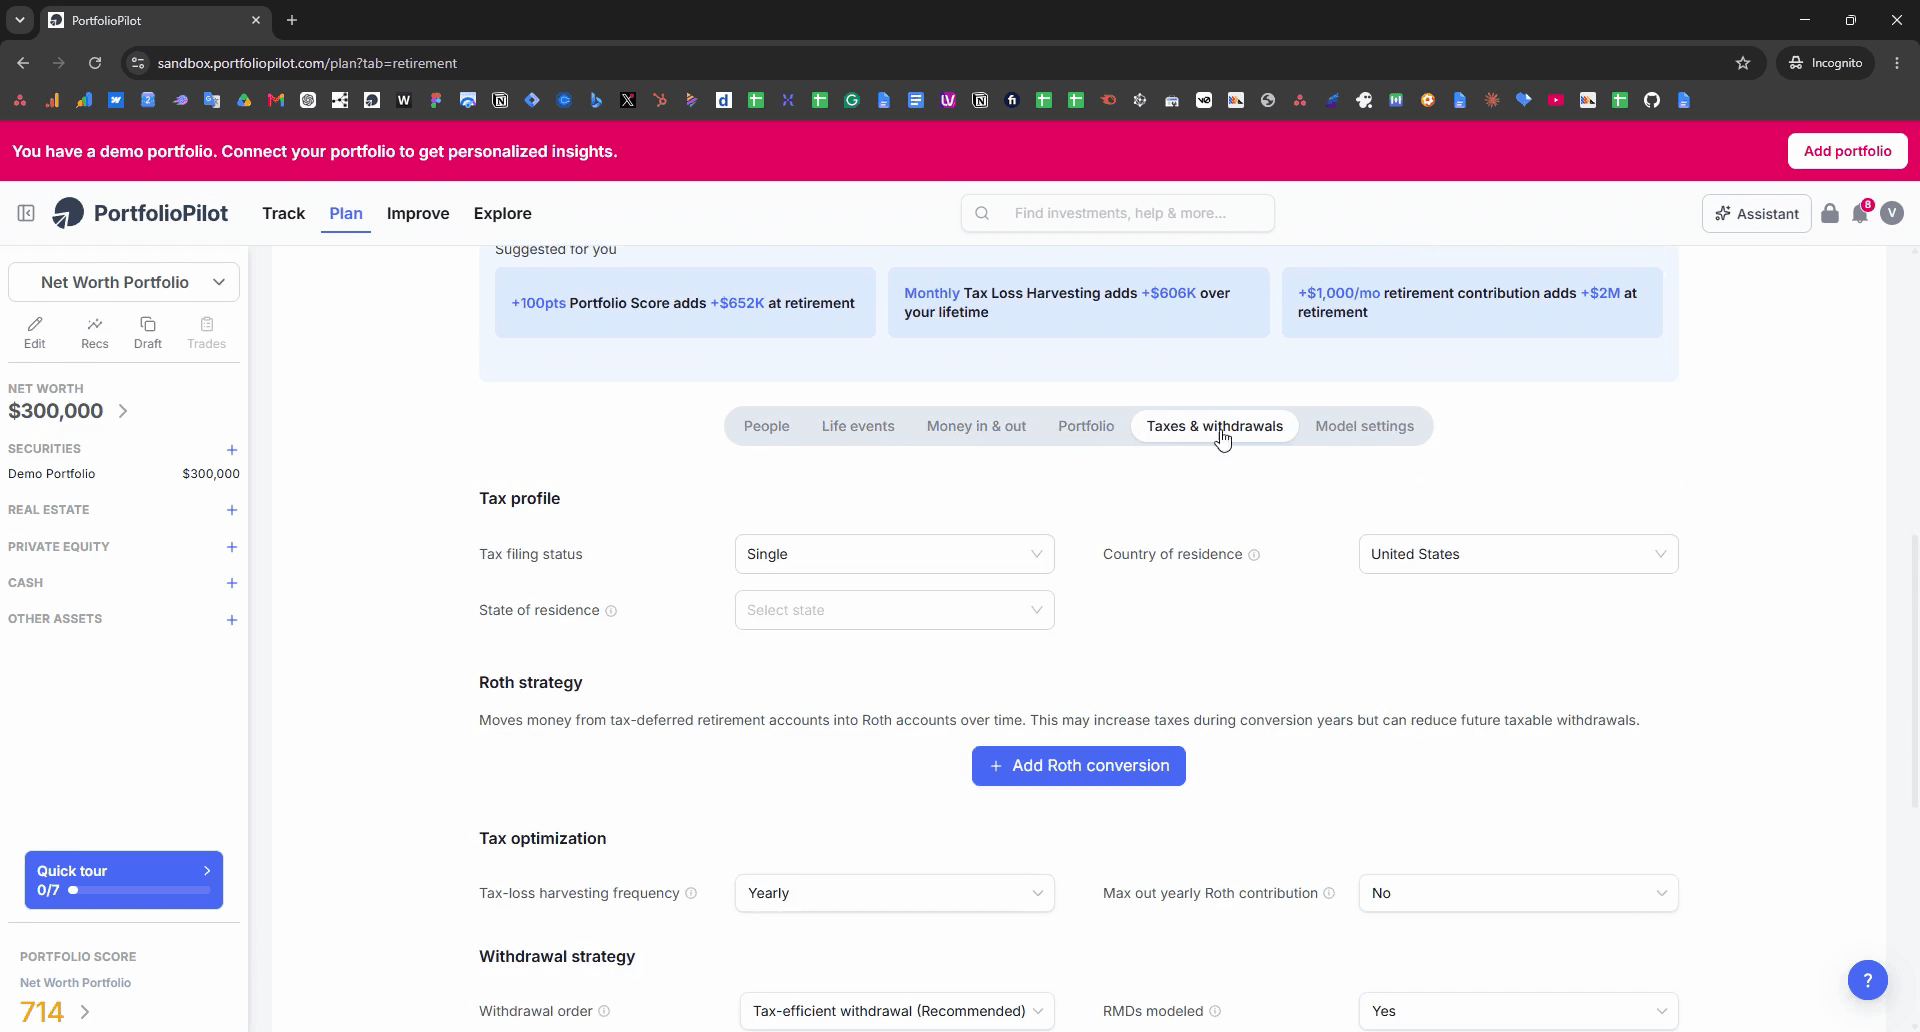The height and width of the screenshot is (1032, 1920).
Task: Open the Recs icon
Action: pos(95,332)
